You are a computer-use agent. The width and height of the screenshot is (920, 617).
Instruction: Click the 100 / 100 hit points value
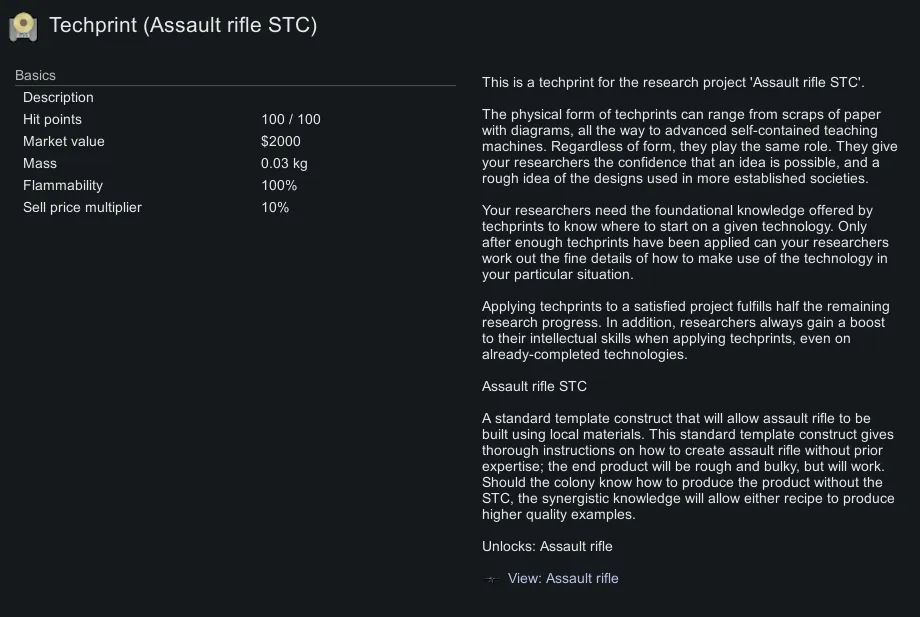tap(291, 119)
